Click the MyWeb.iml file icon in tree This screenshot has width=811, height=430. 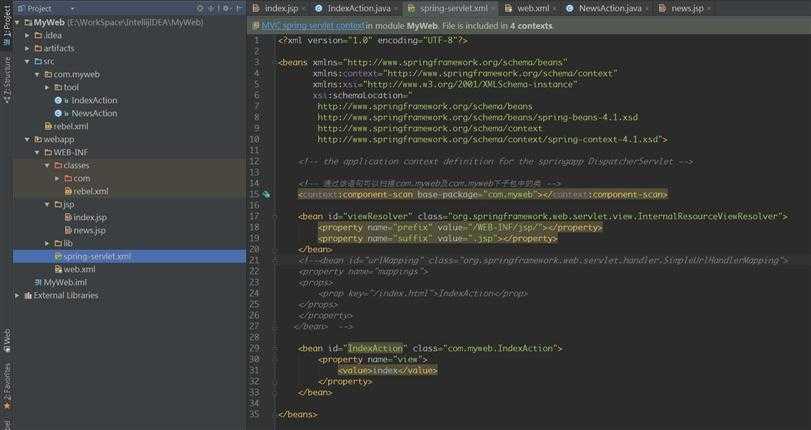click(38, 283)
